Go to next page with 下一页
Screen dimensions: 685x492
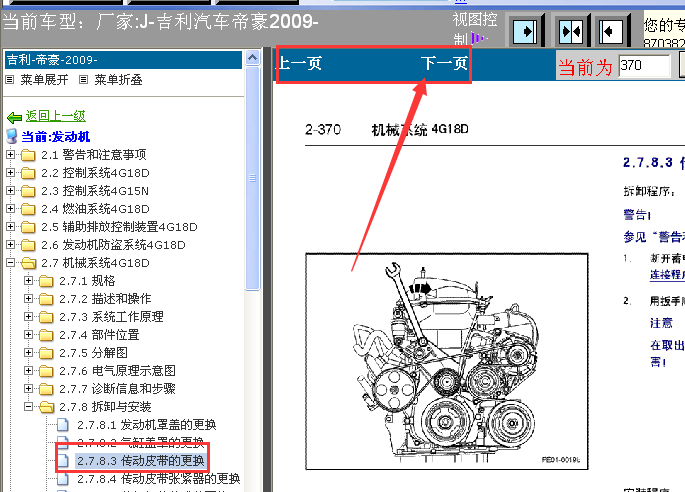pos(445,63)
